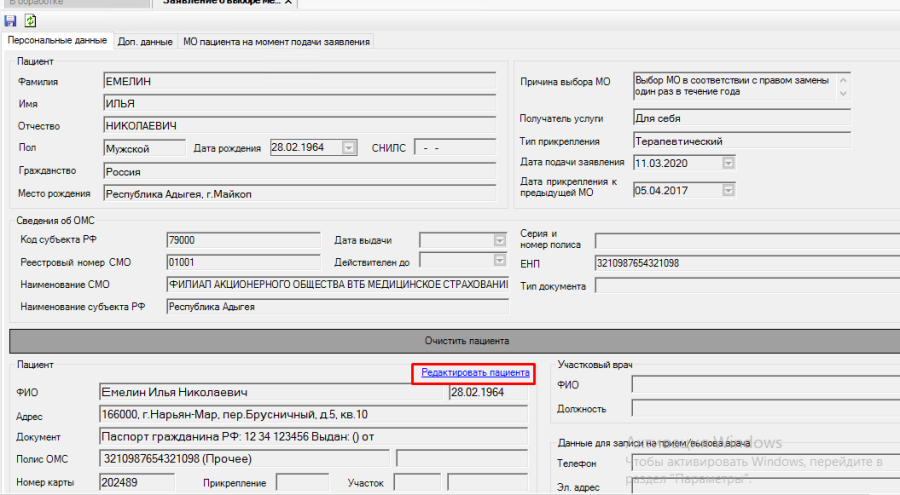Click the Гражданство field with Россия
900x495 pixels.
[300, 171]
